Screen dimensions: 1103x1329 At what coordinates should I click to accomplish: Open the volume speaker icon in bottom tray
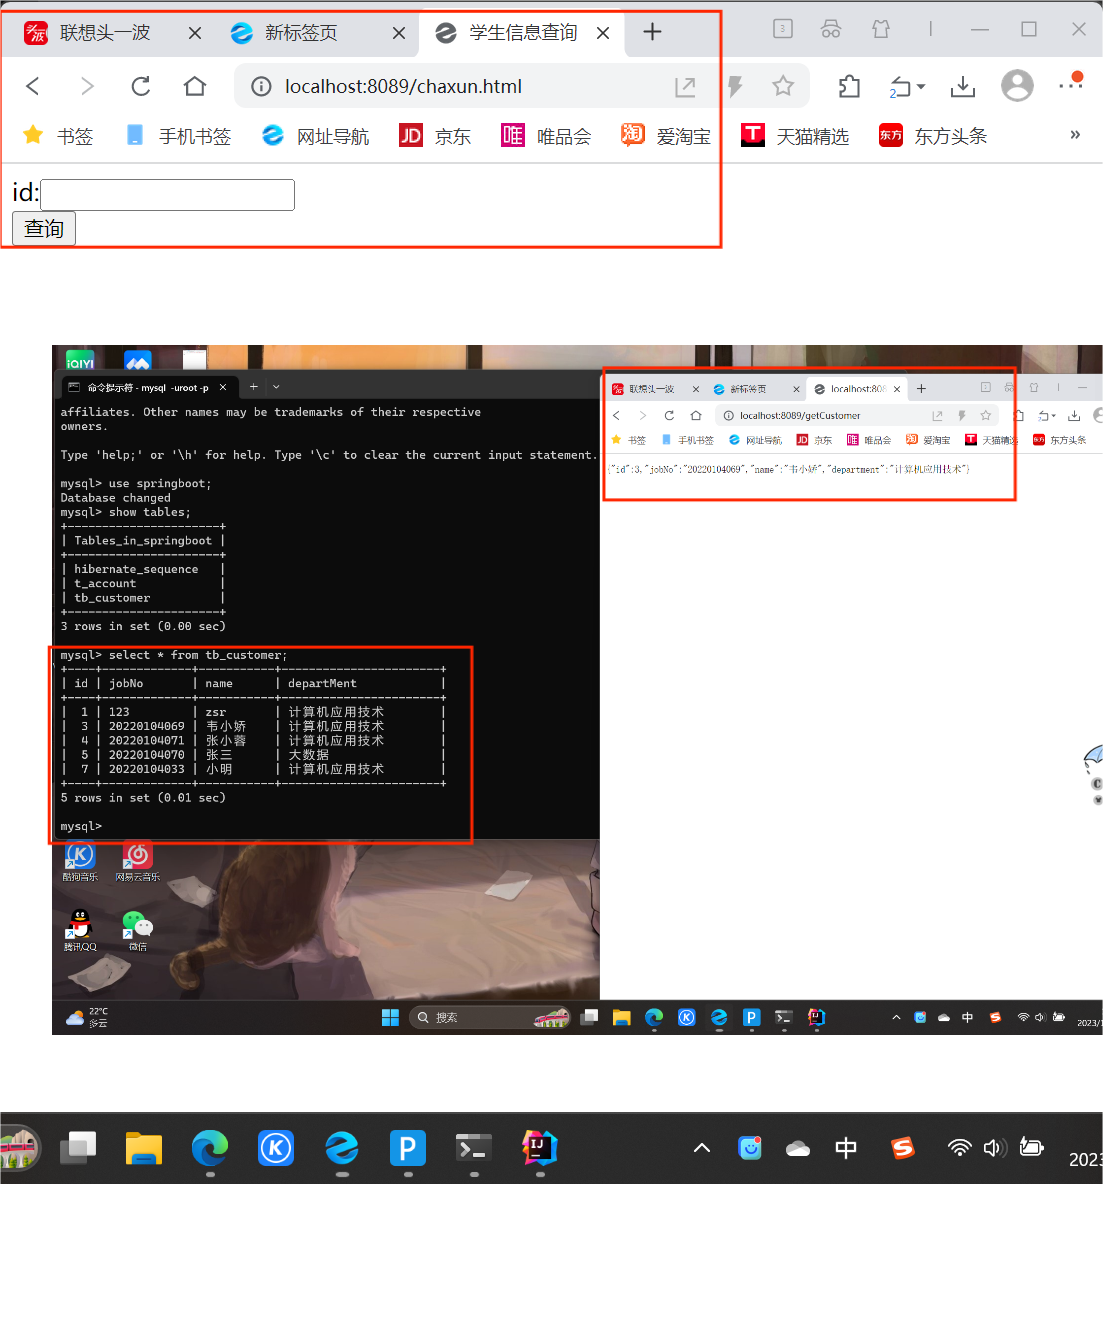(994, 1148)
